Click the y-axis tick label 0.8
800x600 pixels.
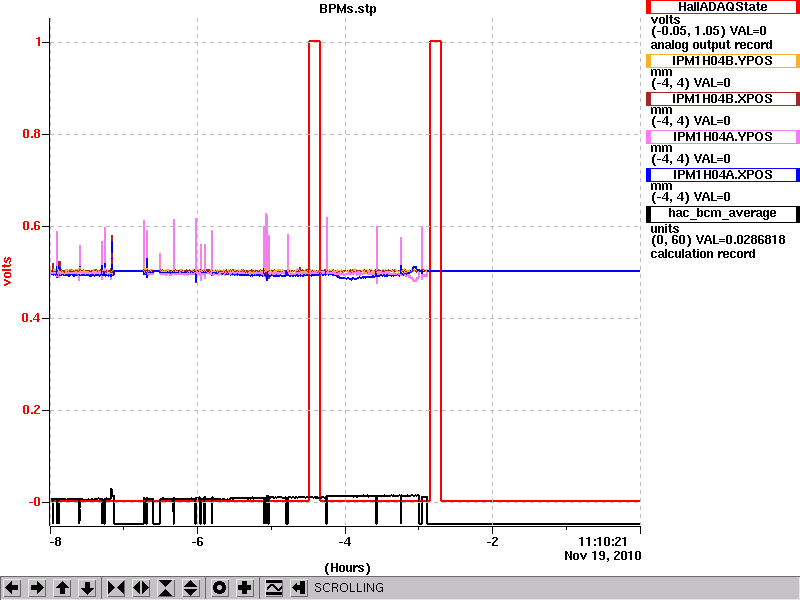pos(32,134)
